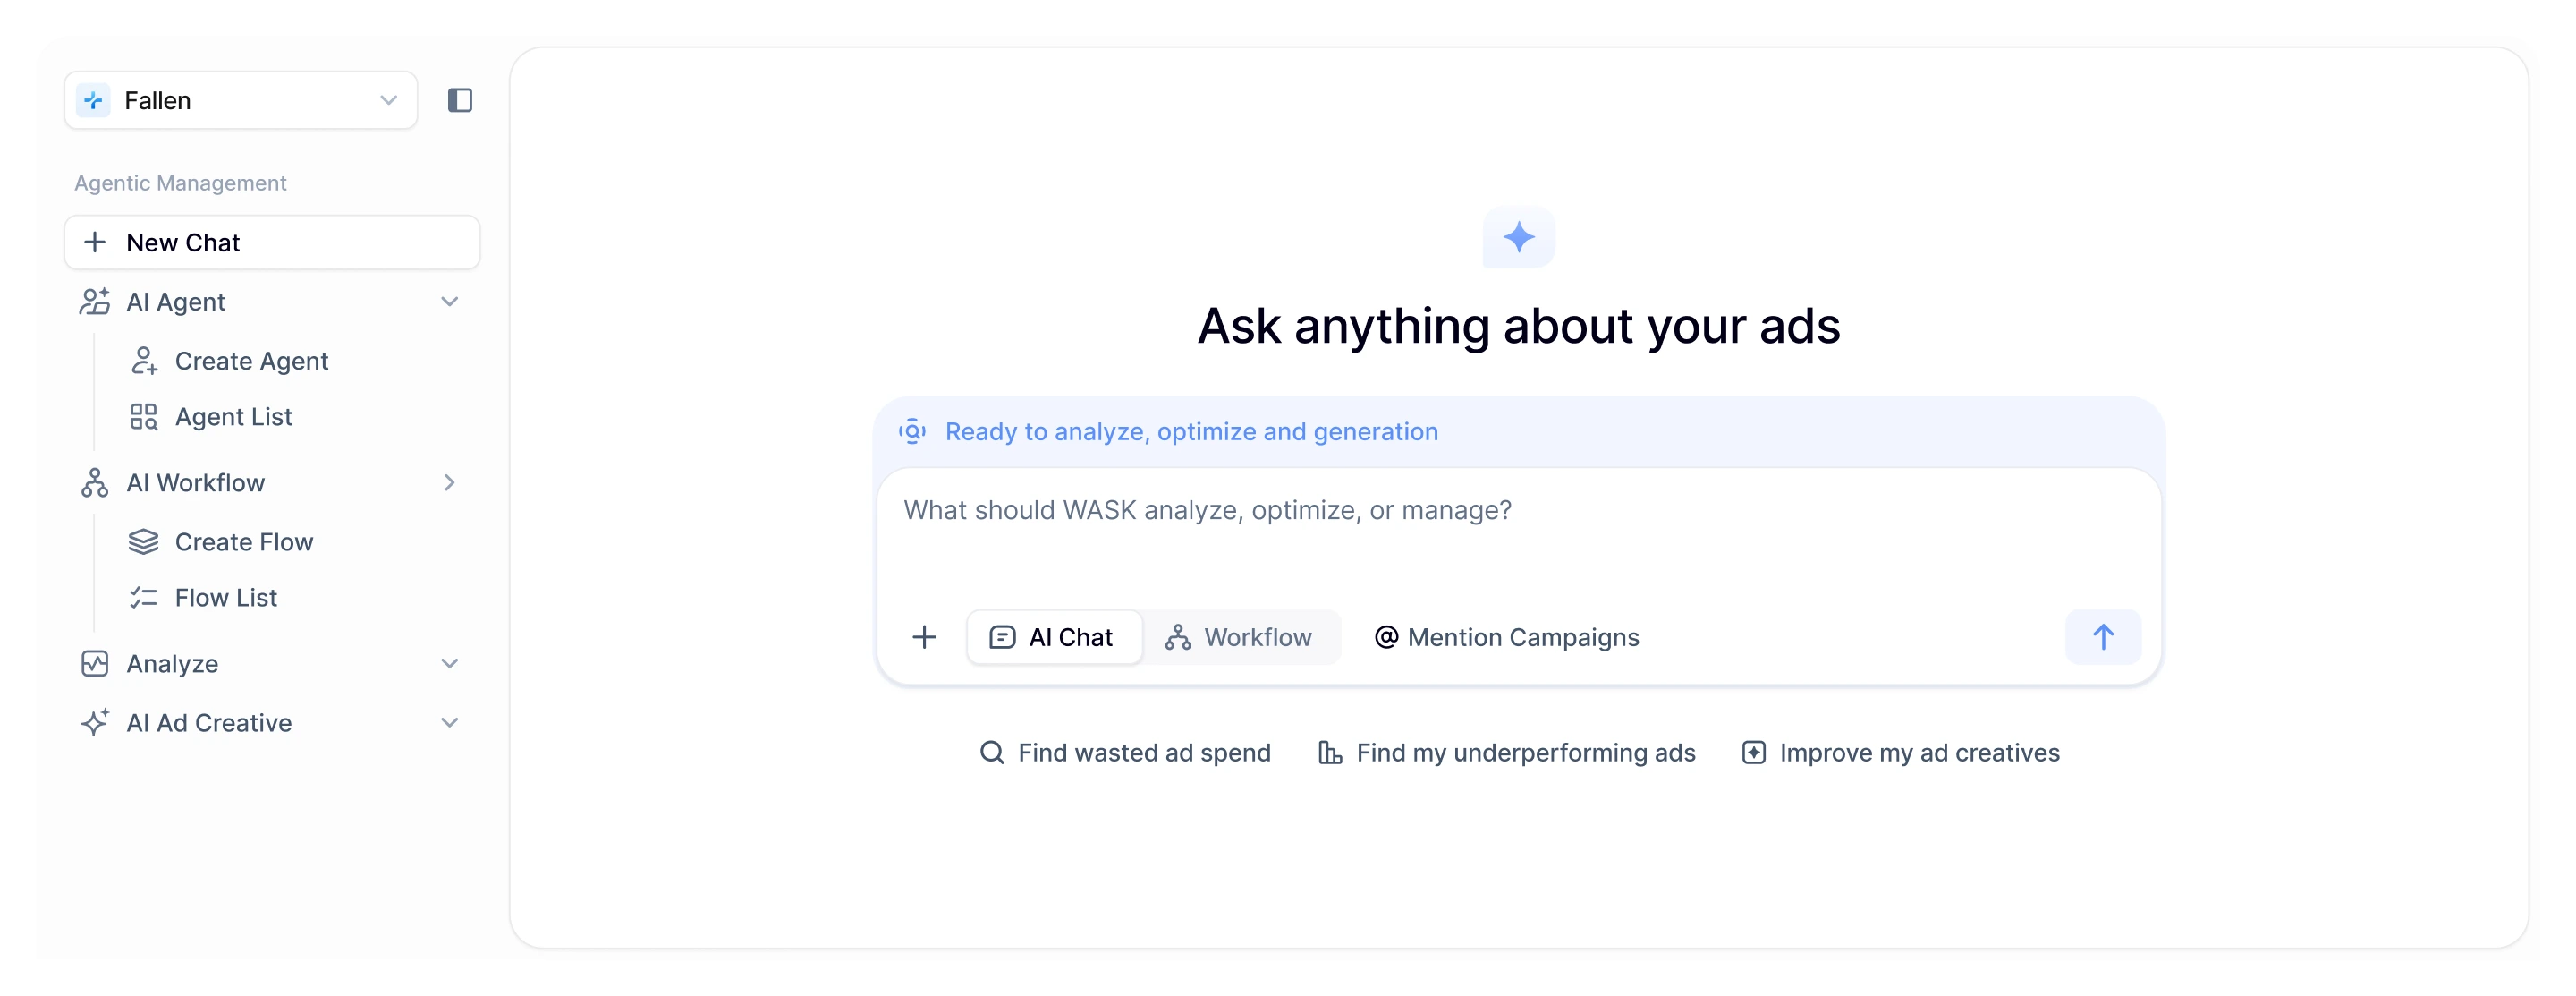
Task: Click the Agent List grid icon
Action: pyautogui.click(x=144, y=417)
